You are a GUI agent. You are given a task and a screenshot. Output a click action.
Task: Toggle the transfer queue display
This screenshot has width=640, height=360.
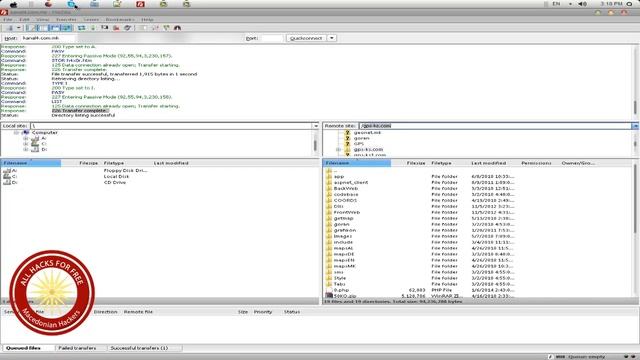tap(66, 28)
